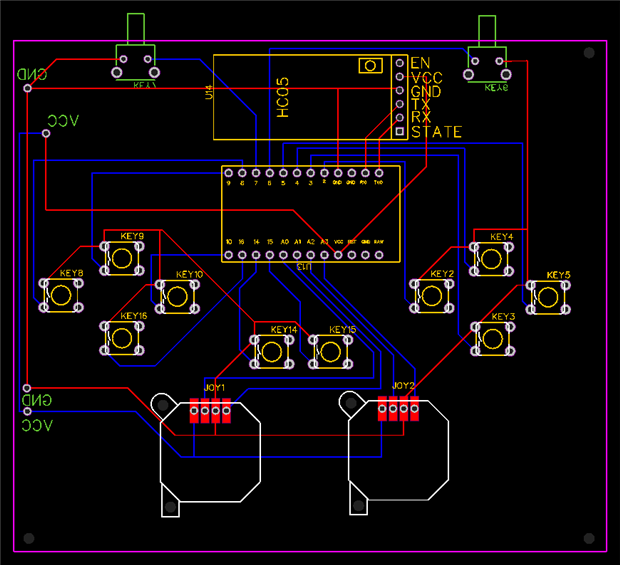This screenshot has height=565, width=620.
Task: Select pin 7 pad of U13
Action: point(256,173)
